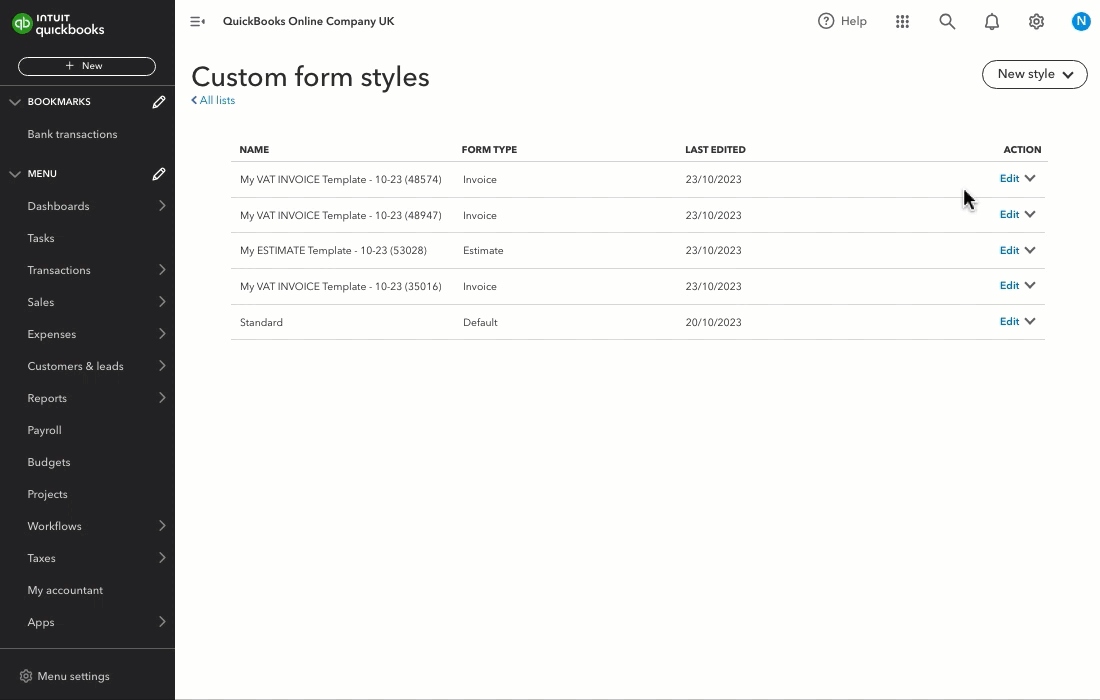The width and height of the screenshot is (1100, 700).
Task: Click the Help text label
Action: (854, 21)
